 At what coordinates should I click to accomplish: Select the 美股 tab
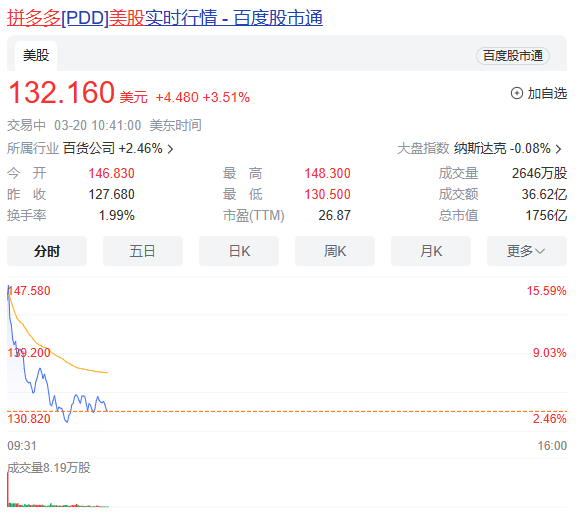(36, 56)
